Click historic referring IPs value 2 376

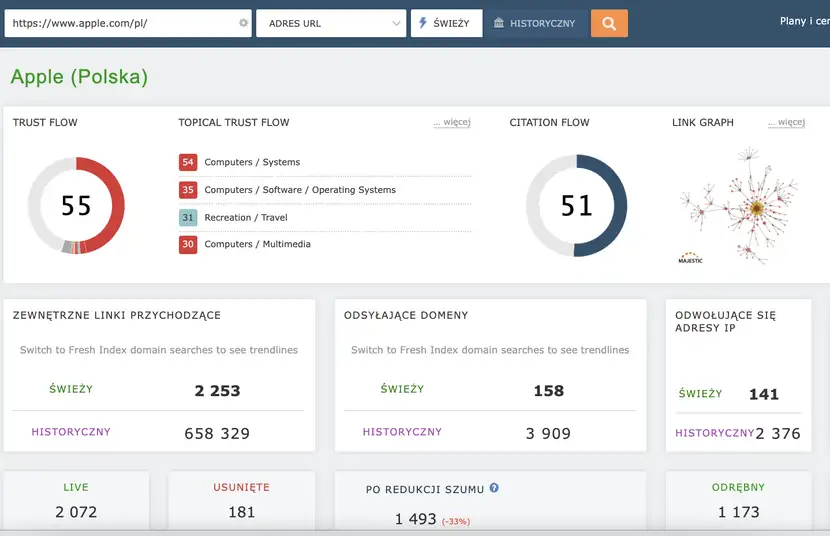tap(778, 433)
